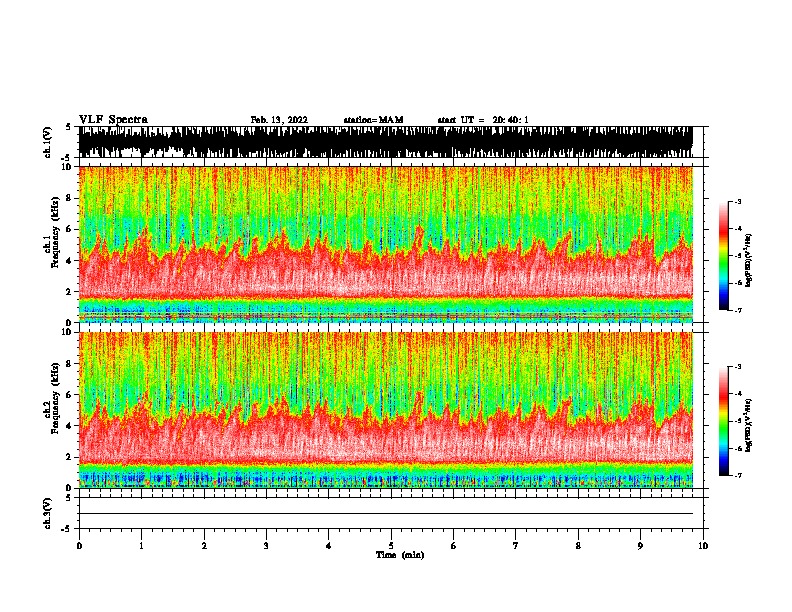Click the "7" tick on the time axis
The image size is (792, 612).
516,546
